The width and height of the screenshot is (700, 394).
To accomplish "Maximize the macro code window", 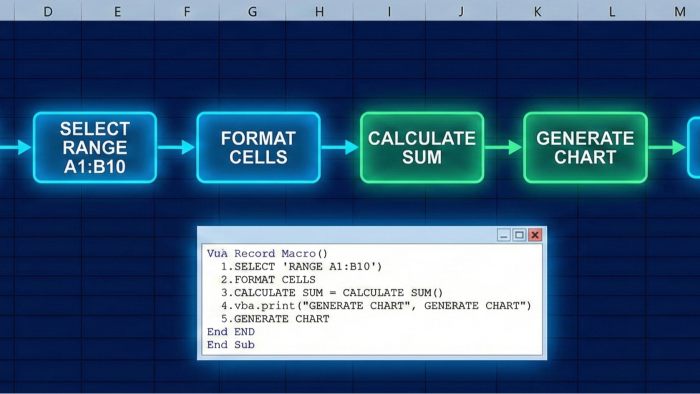I will click(519, 235).
